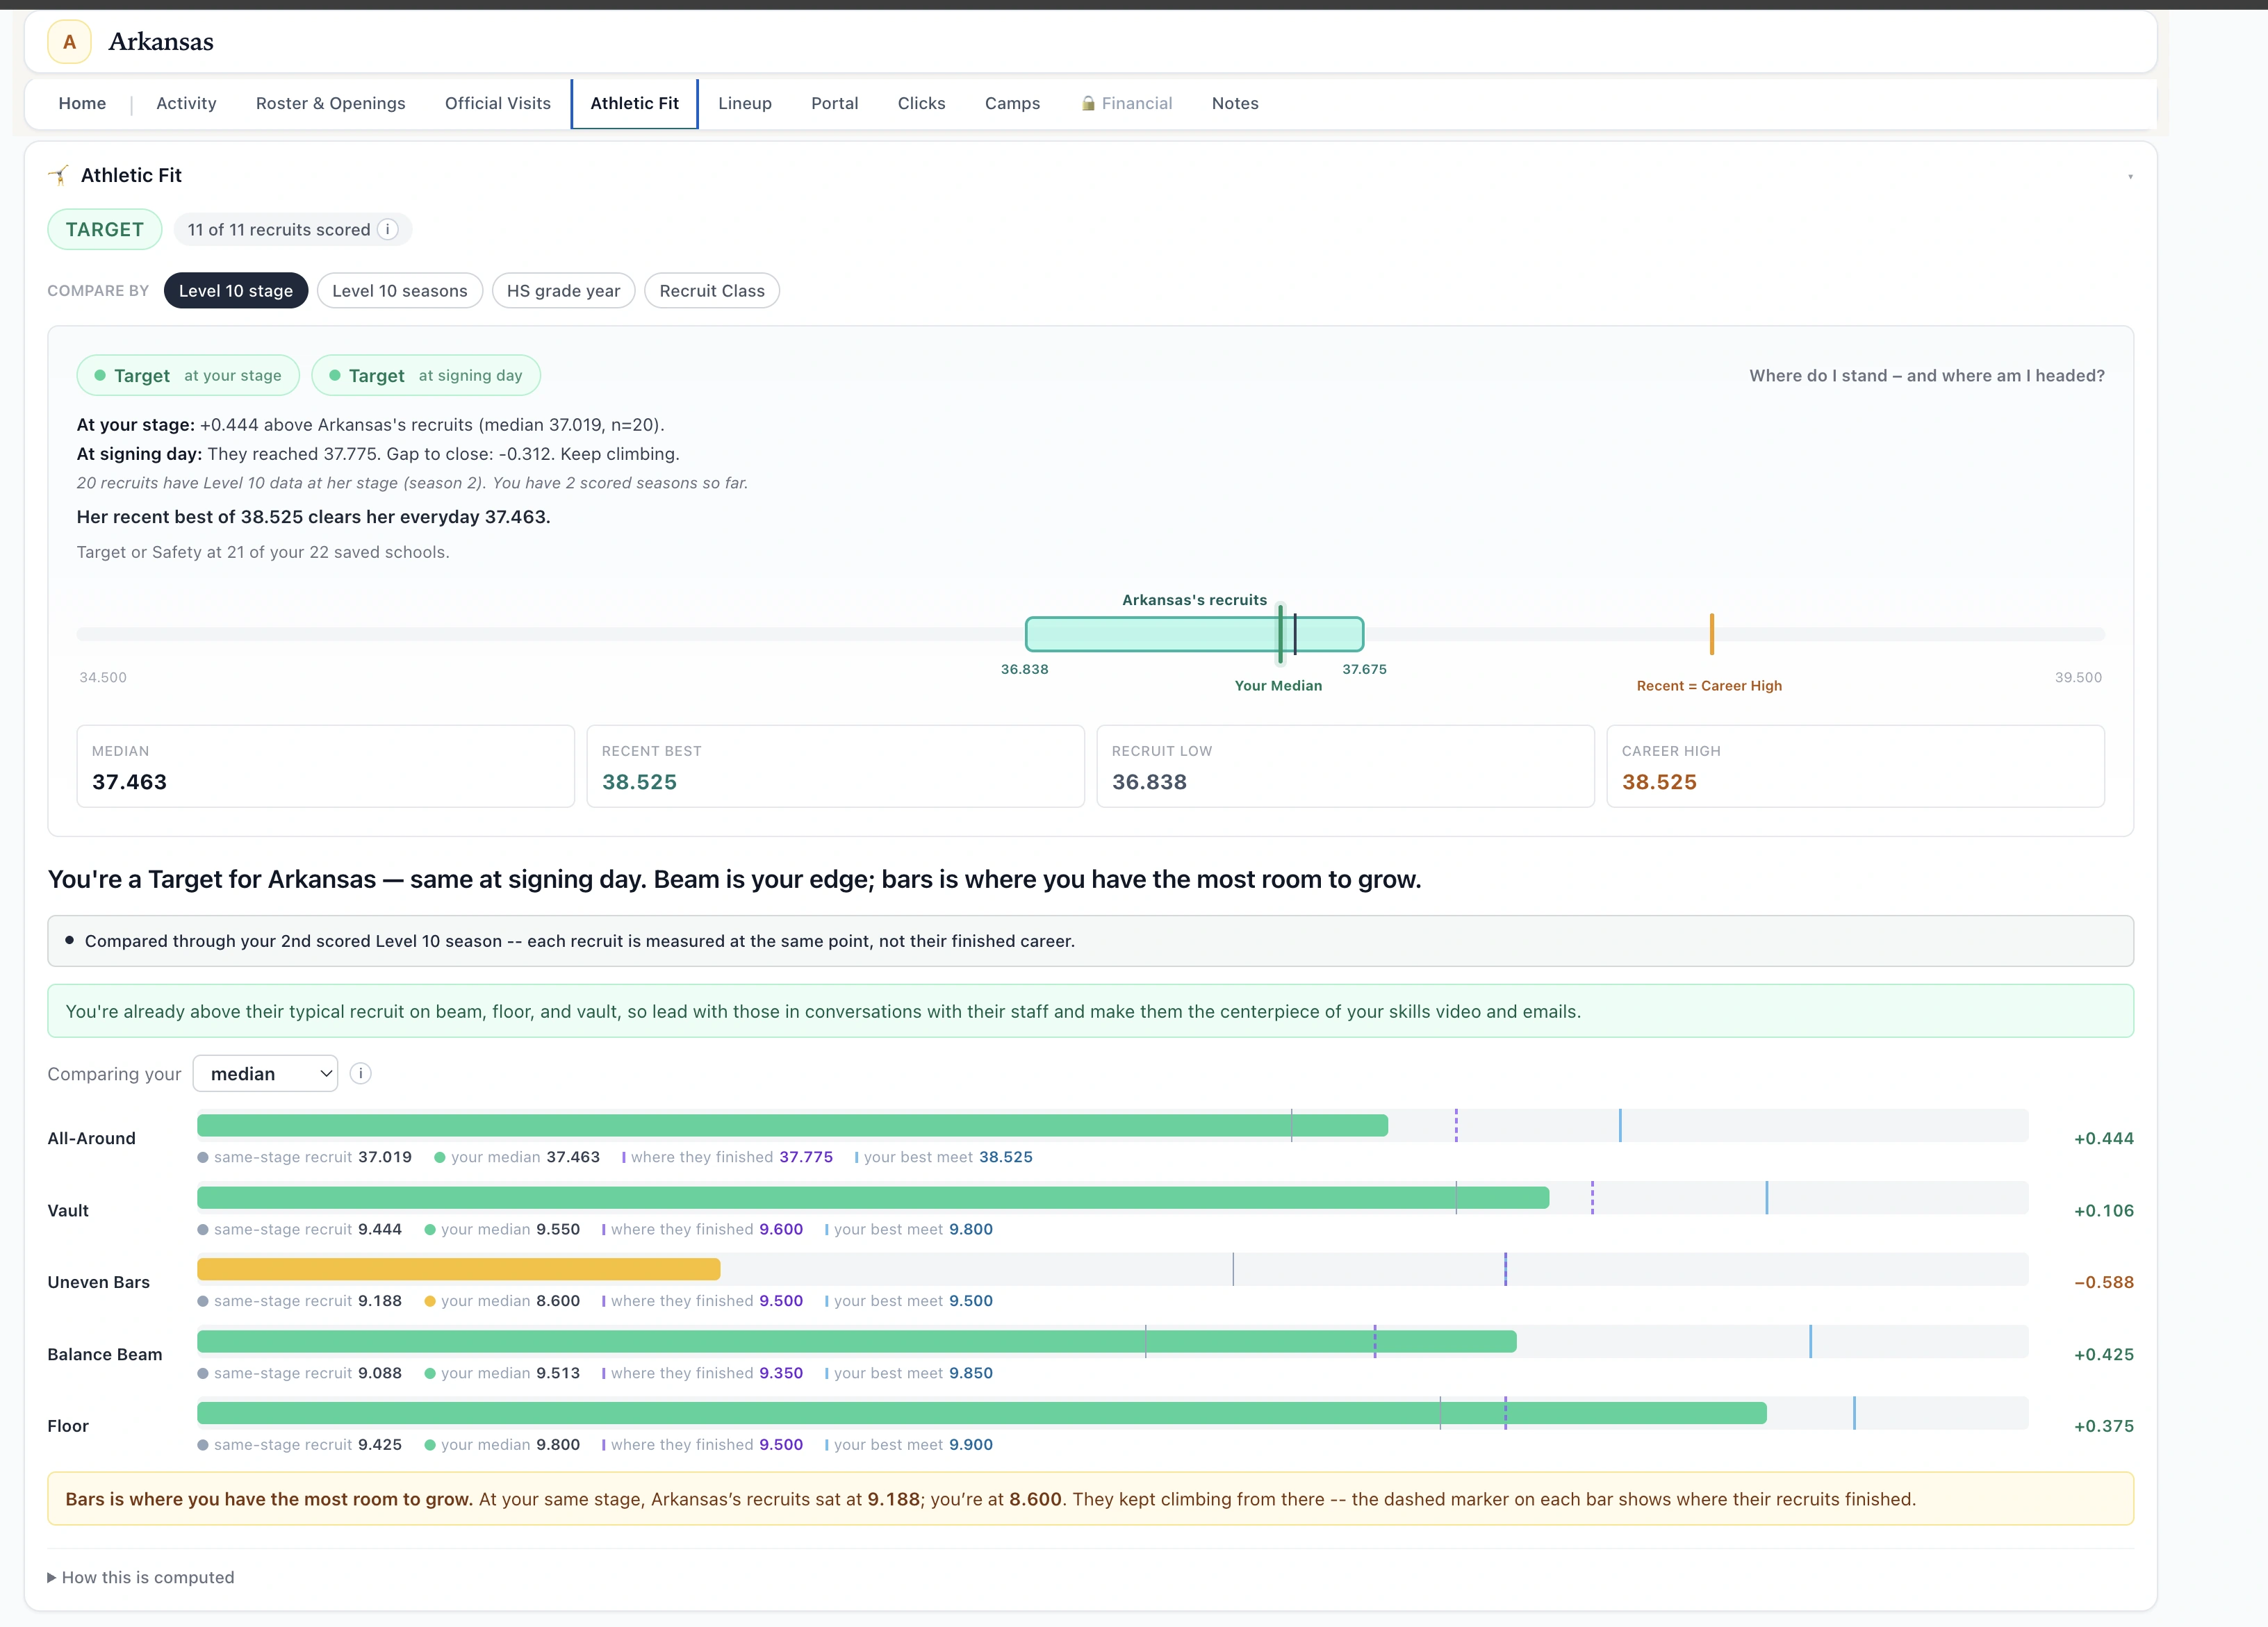2268x1627 pixels.
Task: Switch to the Official Visits tab
Action: click(498, 103)
